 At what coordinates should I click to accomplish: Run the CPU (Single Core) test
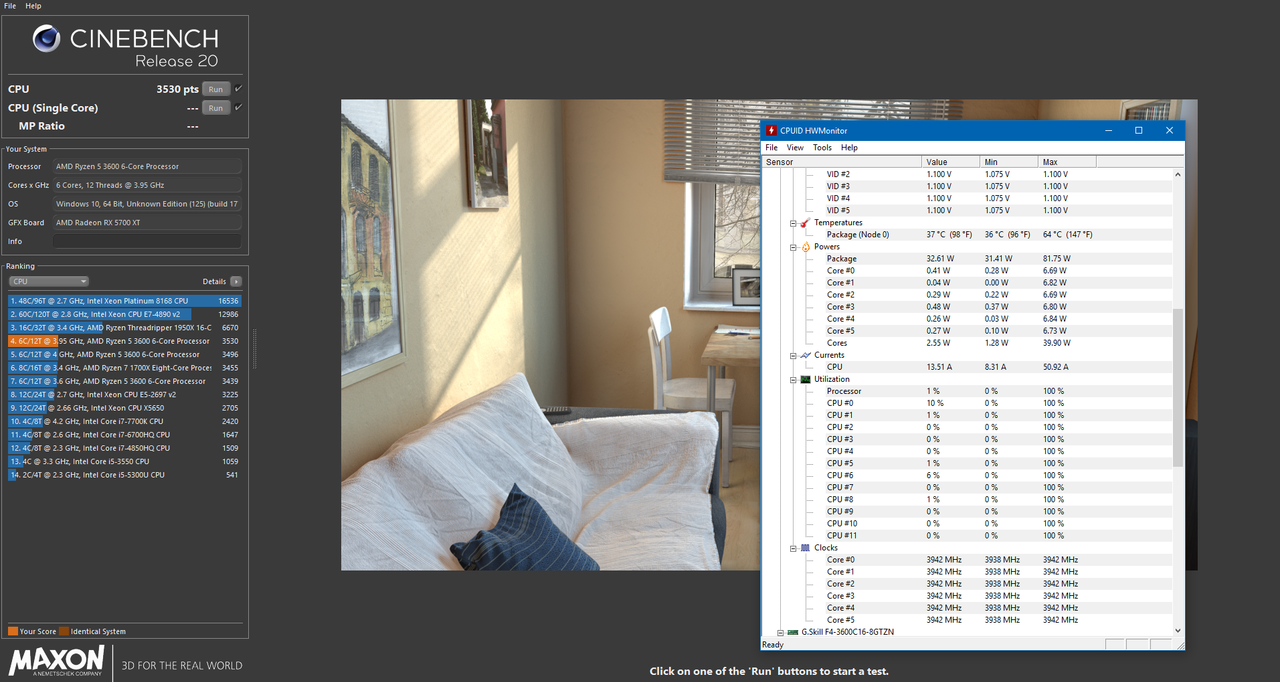(x=215, y=108)
